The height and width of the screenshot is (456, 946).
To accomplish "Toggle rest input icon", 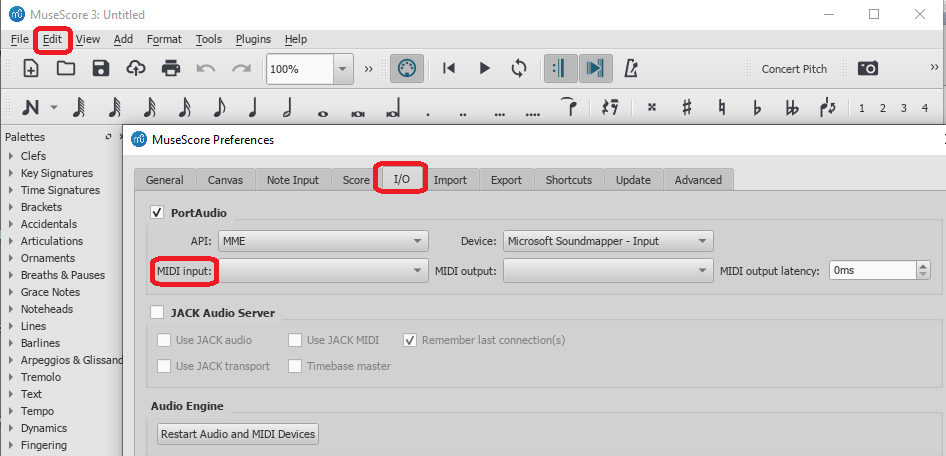I will tap(609, 107).
